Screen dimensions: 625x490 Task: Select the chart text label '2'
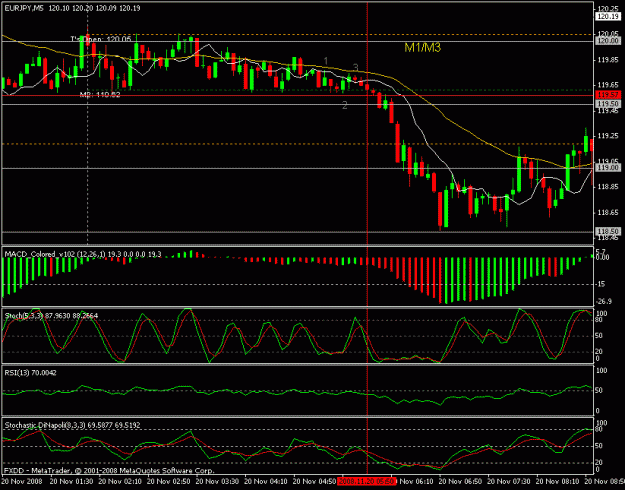345,106
